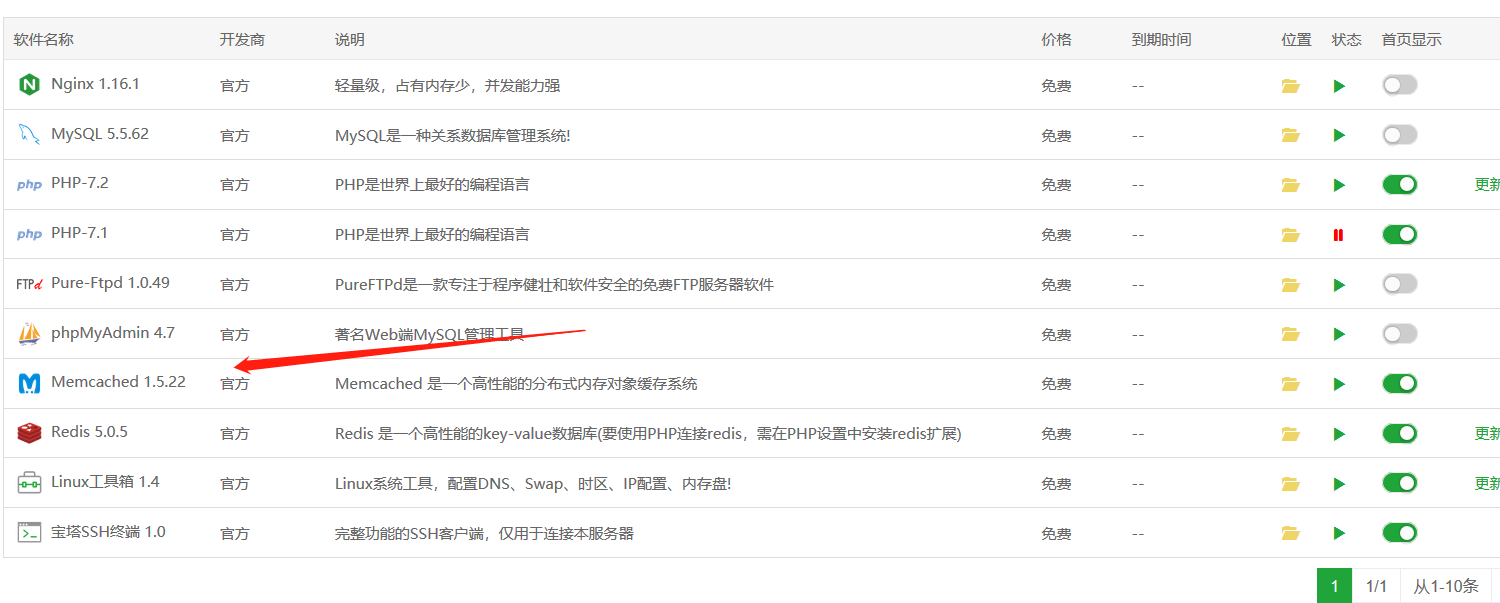Click the 到期时间 column header
The height and width of the screenshot is (603, 1500).
pyautogui.click(x=1161, y=40)
